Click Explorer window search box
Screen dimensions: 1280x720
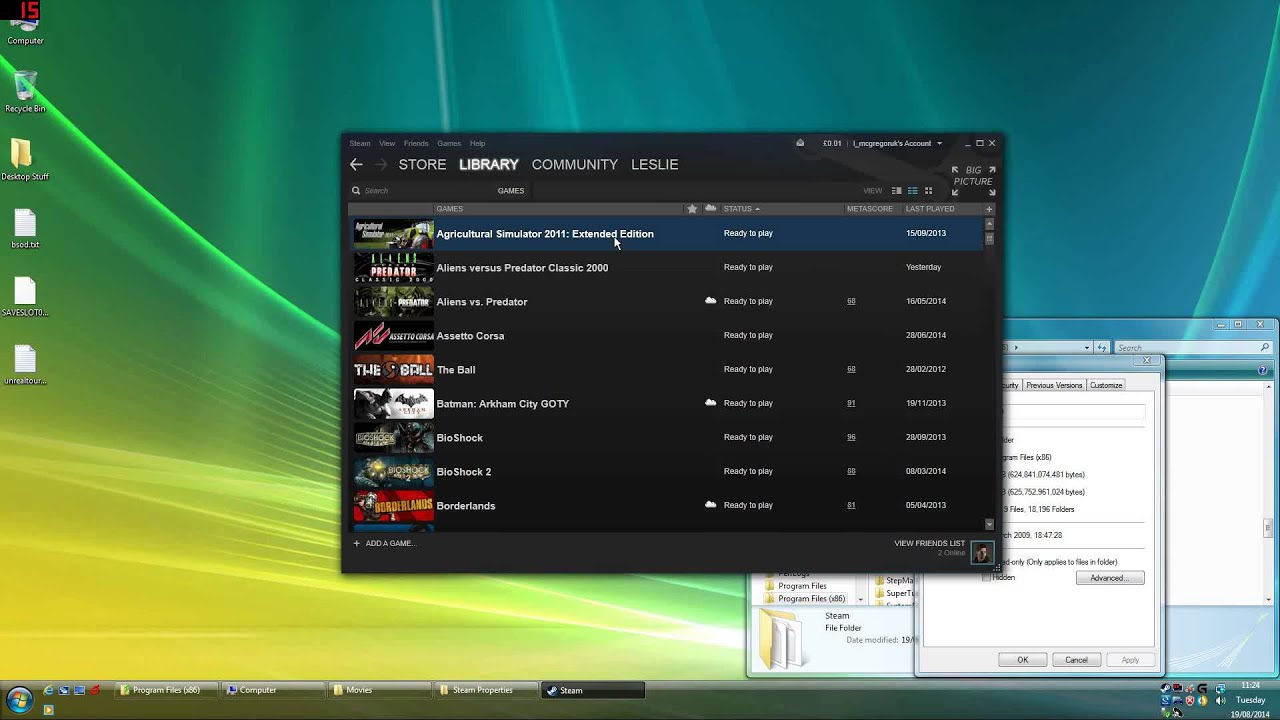click(x=1192, y=347)
